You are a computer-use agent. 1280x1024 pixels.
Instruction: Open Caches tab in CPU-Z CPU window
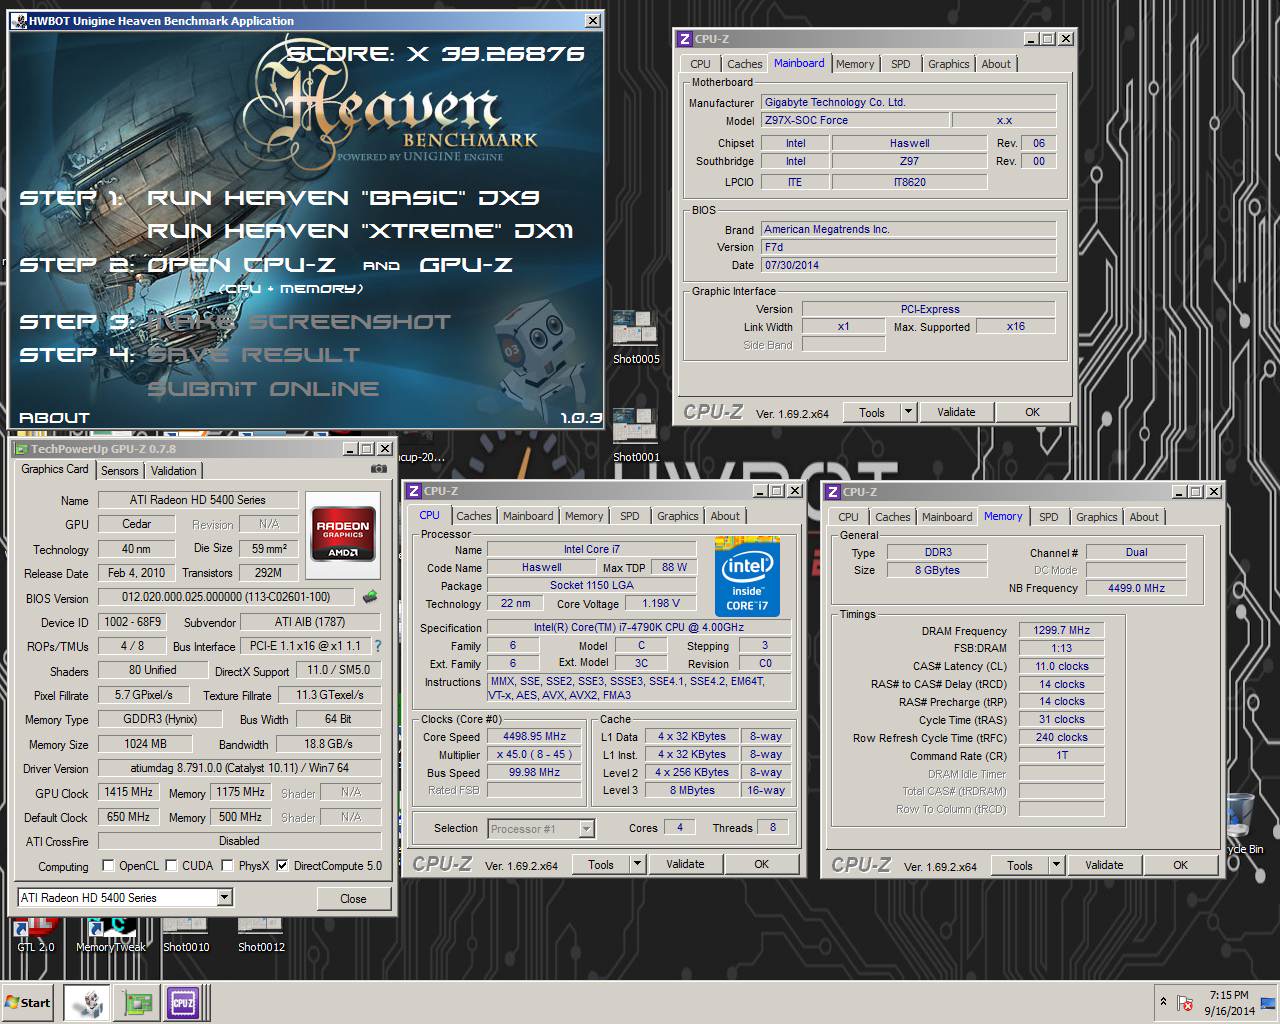point(474,516)
